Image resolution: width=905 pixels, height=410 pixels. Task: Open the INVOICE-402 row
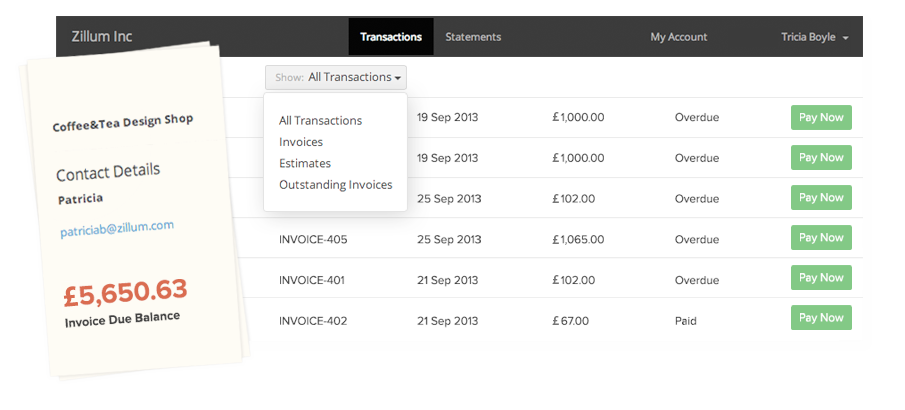[312, 321]
